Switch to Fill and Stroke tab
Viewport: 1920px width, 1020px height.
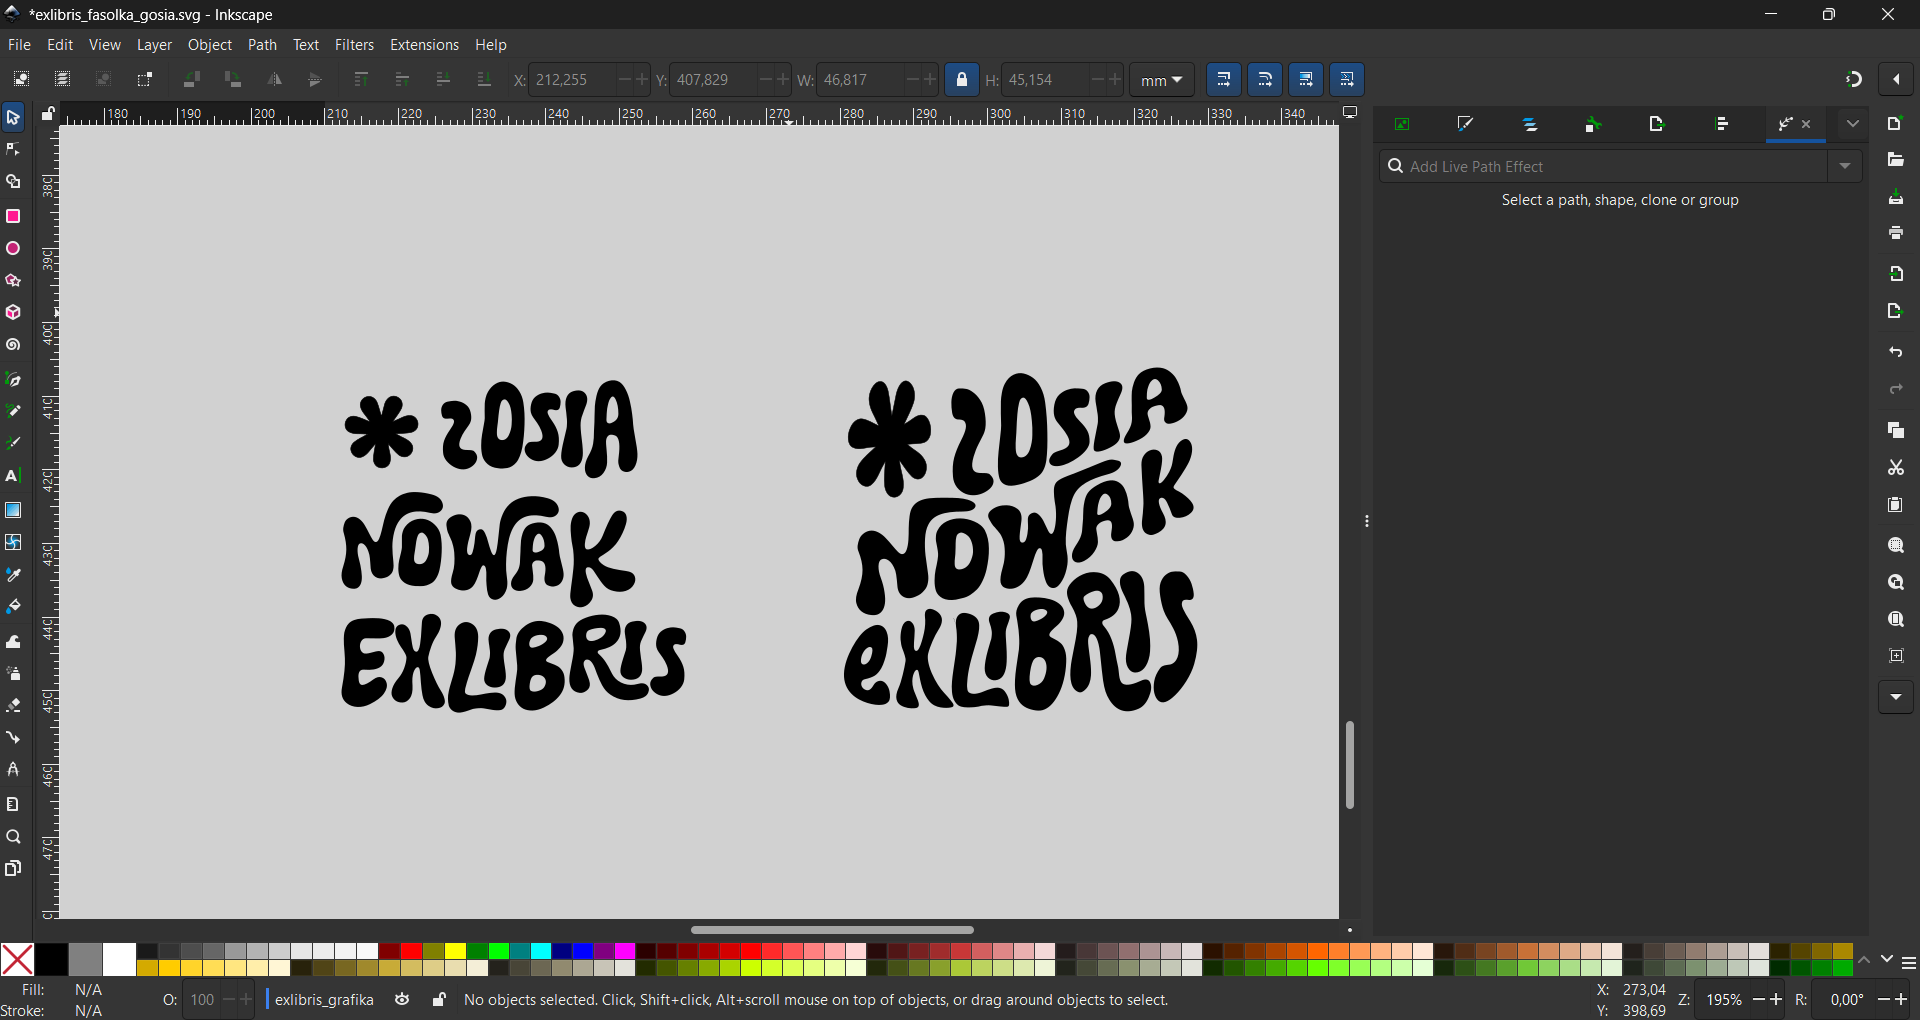point(1466,125)
